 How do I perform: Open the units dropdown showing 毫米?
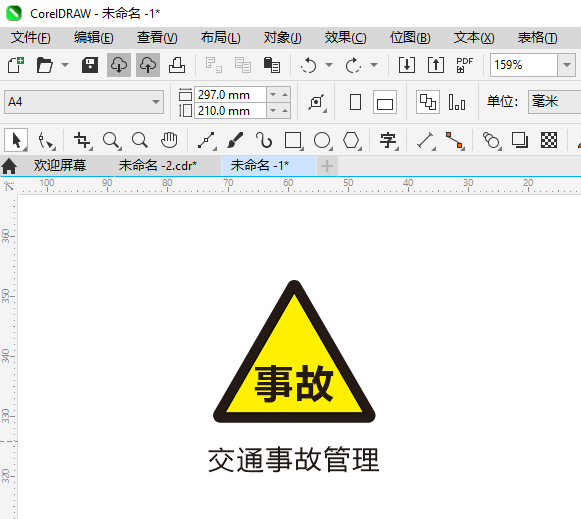pos(554,102)
